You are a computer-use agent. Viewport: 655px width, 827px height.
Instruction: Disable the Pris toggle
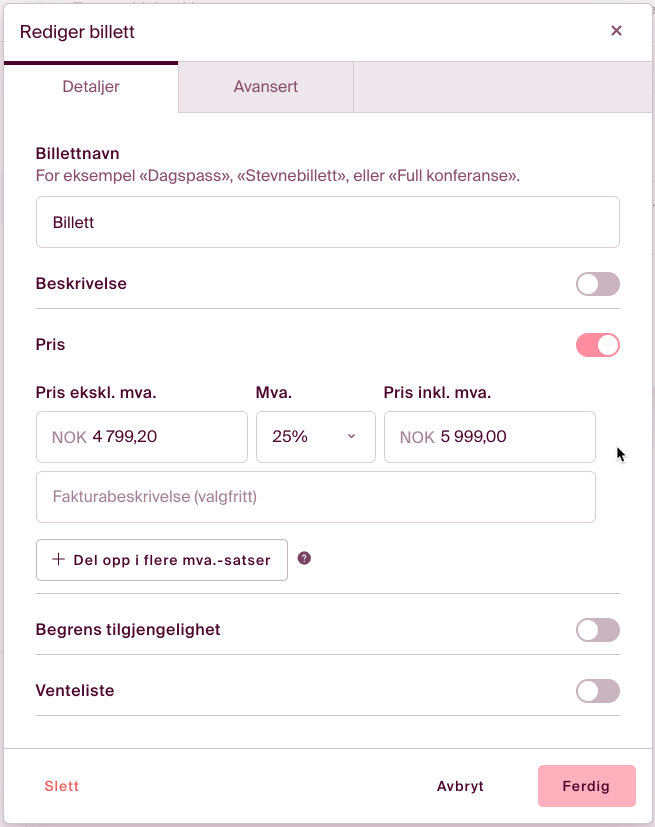(597, 344)
